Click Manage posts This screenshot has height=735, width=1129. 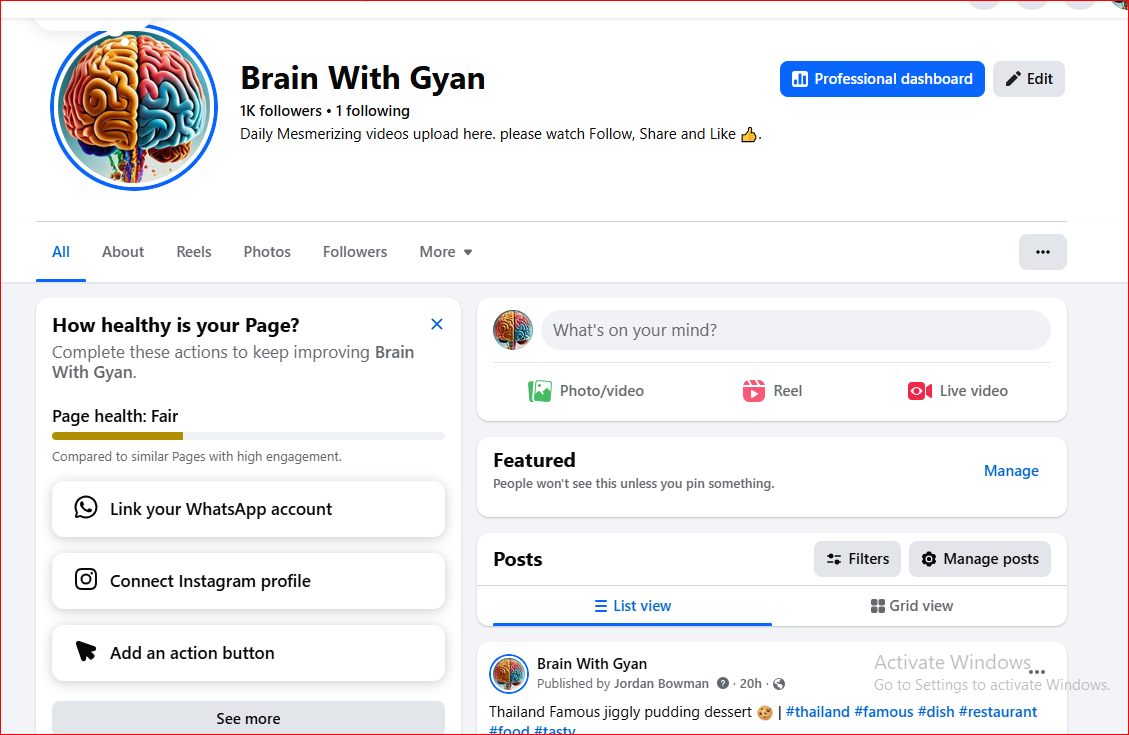coord(979,559)
